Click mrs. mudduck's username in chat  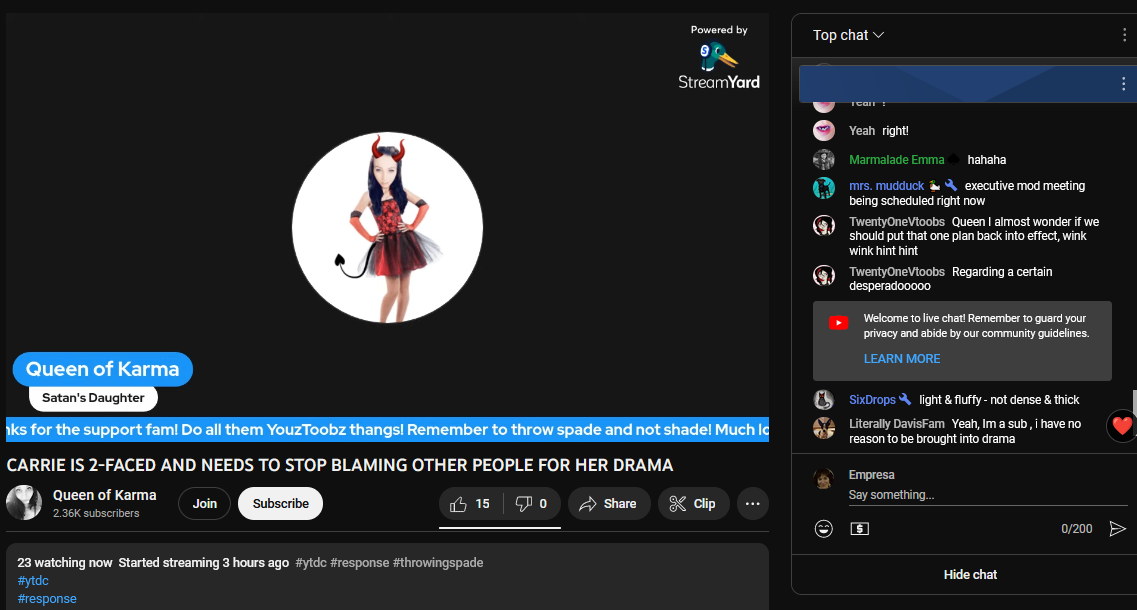click(887, 186)
